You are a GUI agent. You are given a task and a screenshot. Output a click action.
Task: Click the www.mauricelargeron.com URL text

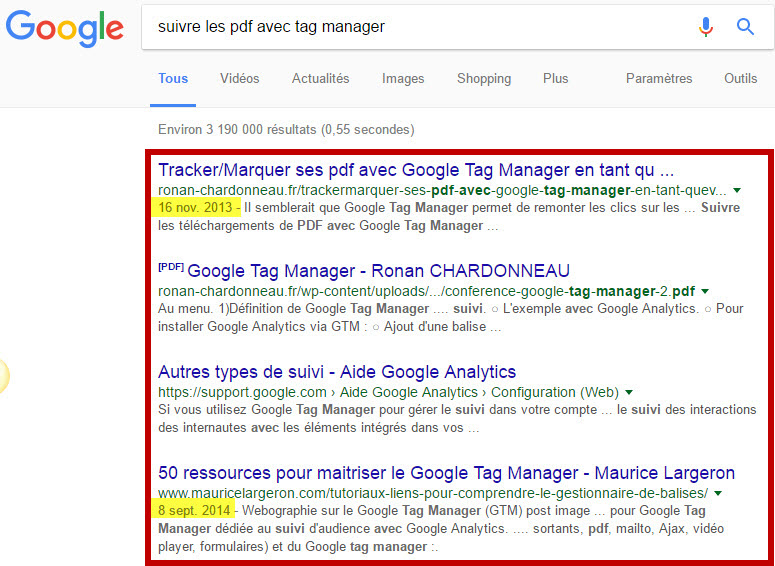tap(433, 493)
